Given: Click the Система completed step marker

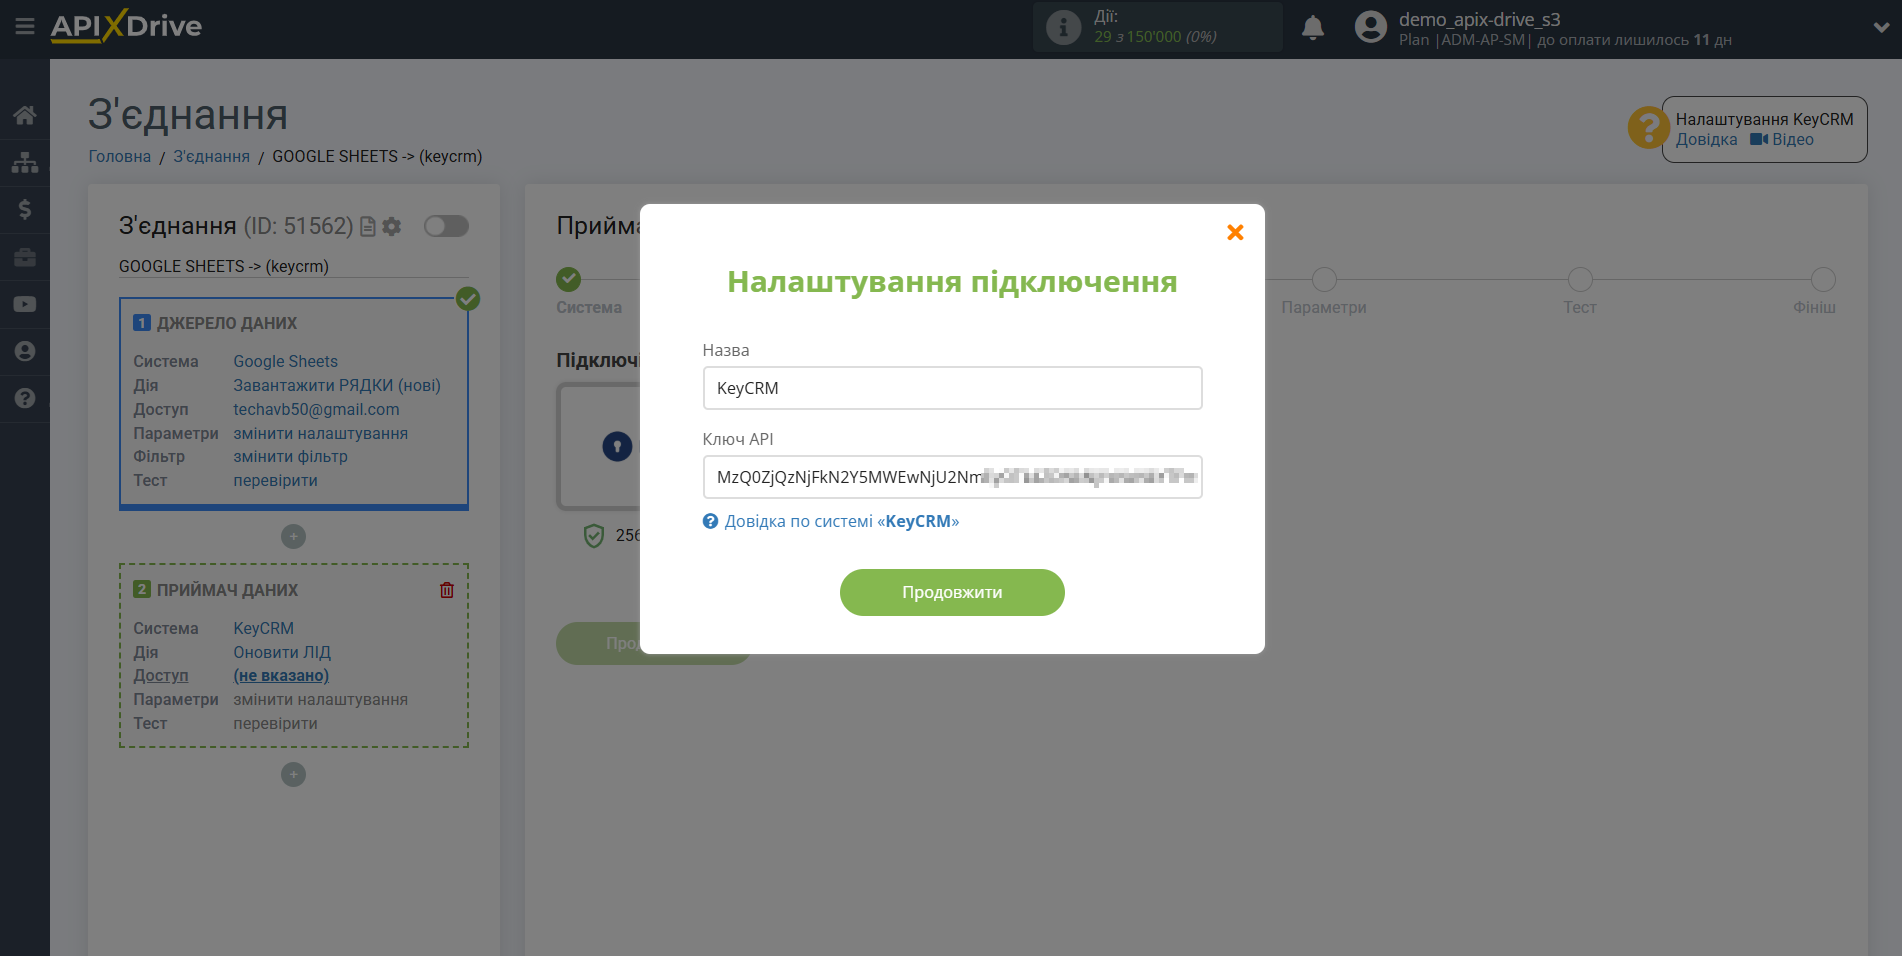Looking at the screenshot, I should coord(569,279).
